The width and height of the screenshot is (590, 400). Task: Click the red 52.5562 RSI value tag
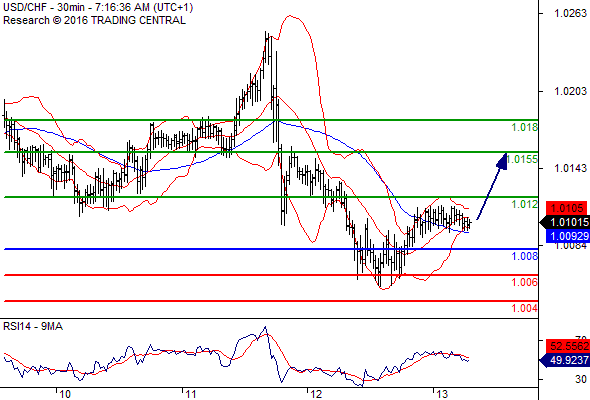point(567,346)
